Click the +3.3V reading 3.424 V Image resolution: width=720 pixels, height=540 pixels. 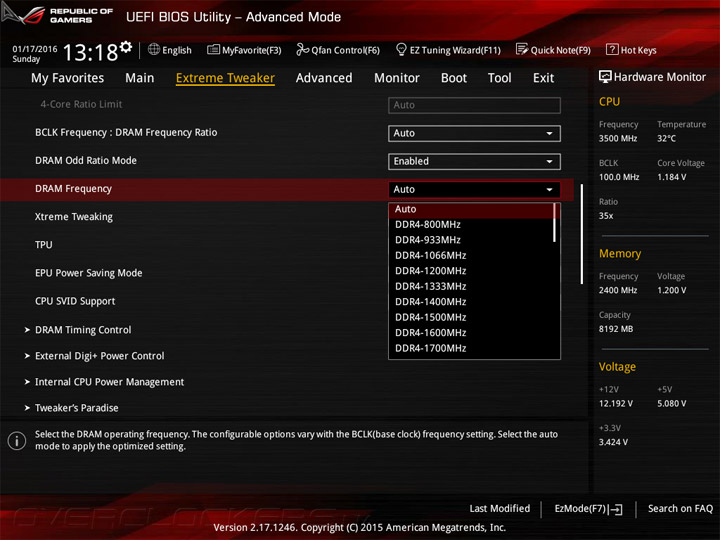(x=613, y=442)
